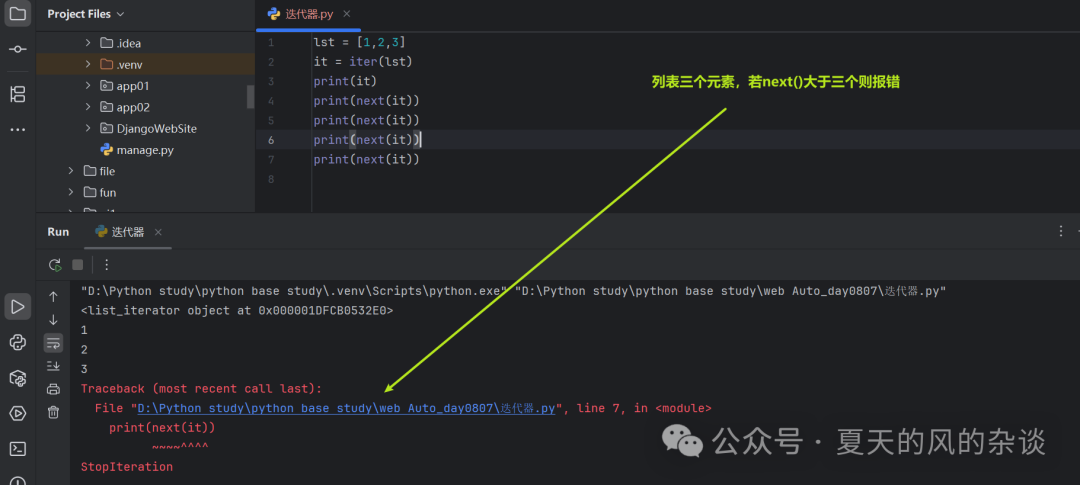Open traceback file link 迭代器.py
Image resolution: width=1080 pixels, height=485 pixels.
pyautogui.click(x=346, y=409)
